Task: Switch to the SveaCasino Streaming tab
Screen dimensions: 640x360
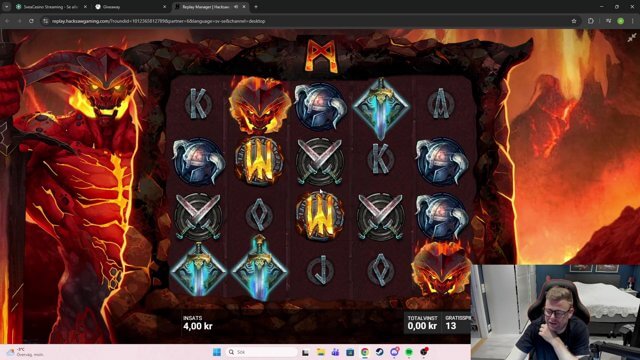Action: point(51,7)
